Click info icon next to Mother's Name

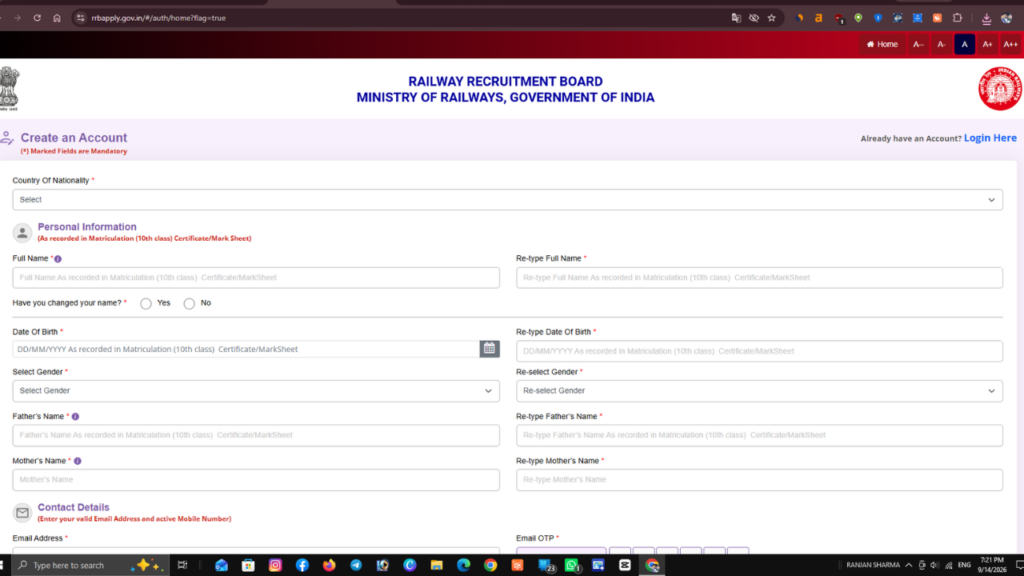click(77, 461)
